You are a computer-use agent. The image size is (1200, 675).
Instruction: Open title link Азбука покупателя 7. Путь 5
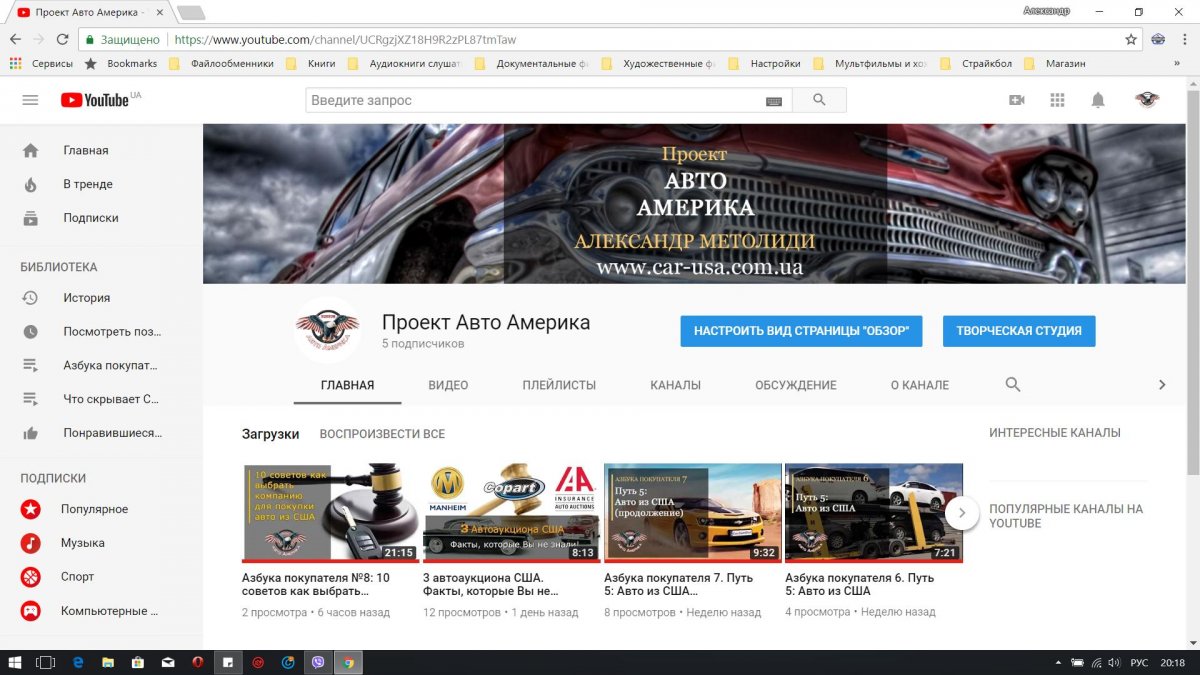(x=679, y=584)
